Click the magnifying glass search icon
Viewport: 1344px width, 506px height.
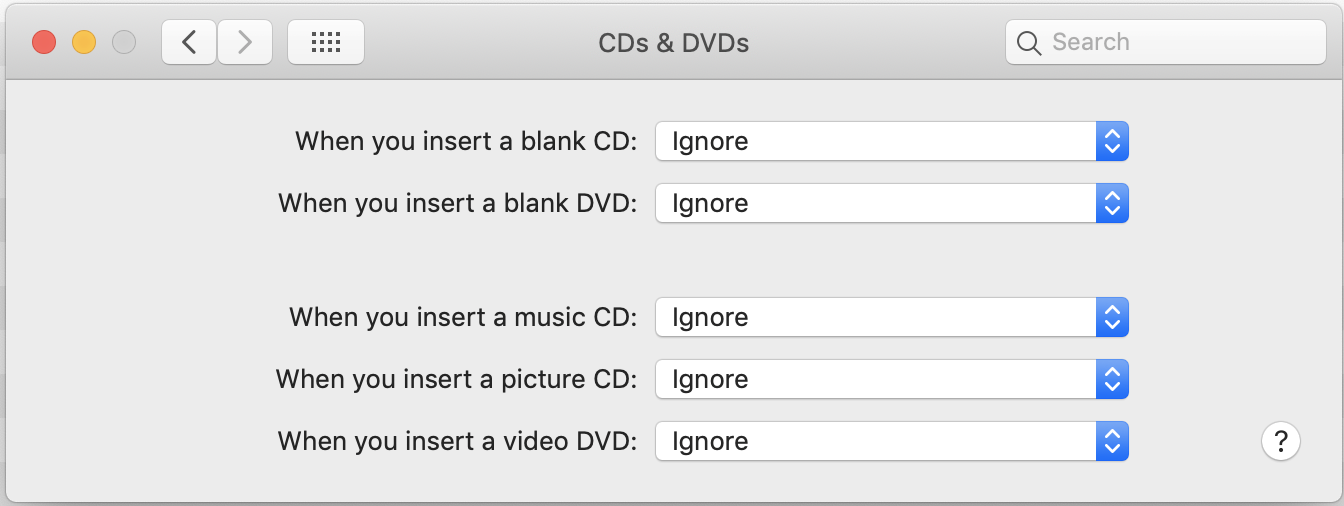pos(1029,42)
